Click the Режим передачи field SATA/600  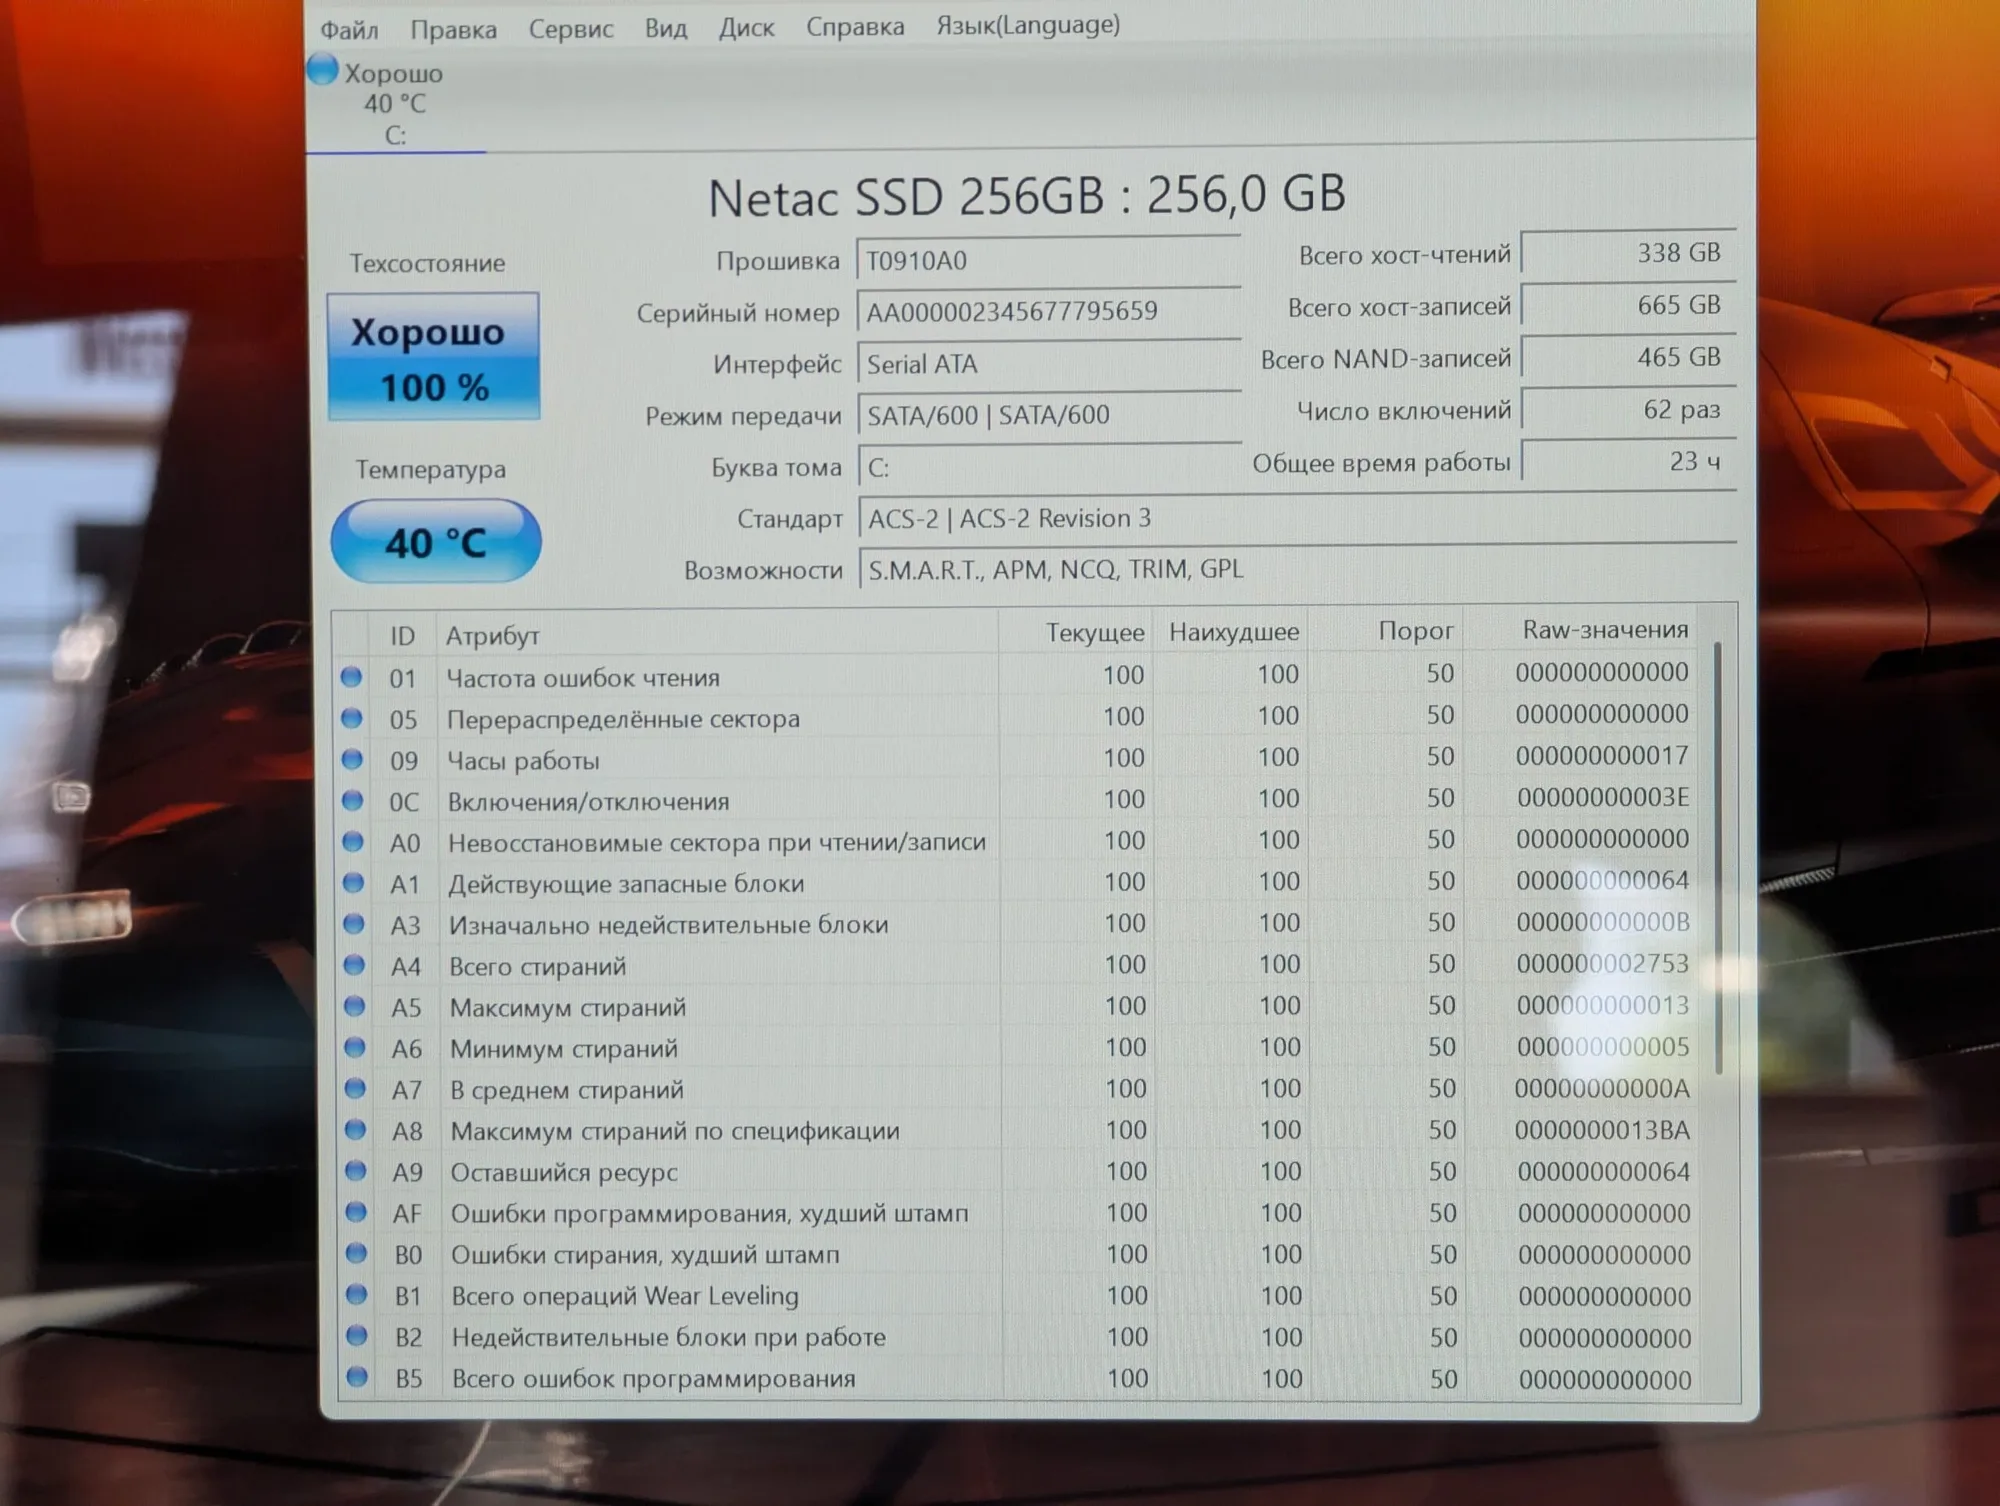(1049, 415)
